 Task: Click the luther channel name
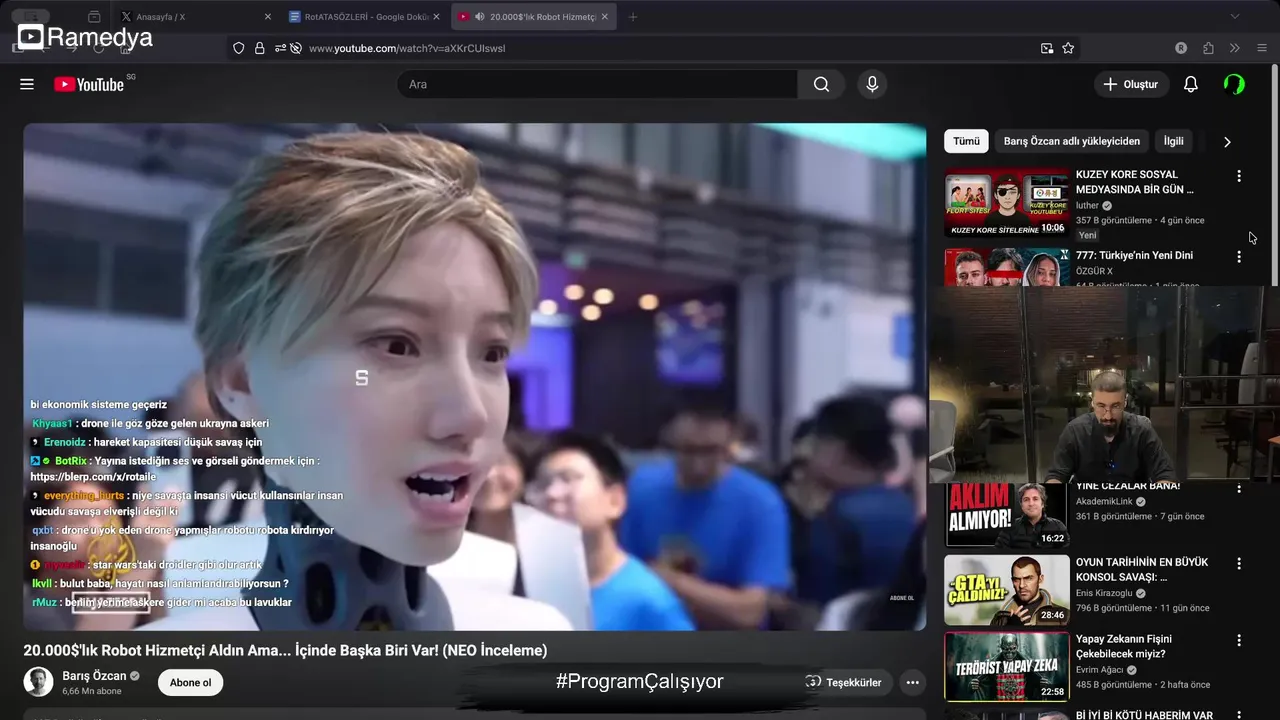pyautogui.click(x=1087, y=206)
